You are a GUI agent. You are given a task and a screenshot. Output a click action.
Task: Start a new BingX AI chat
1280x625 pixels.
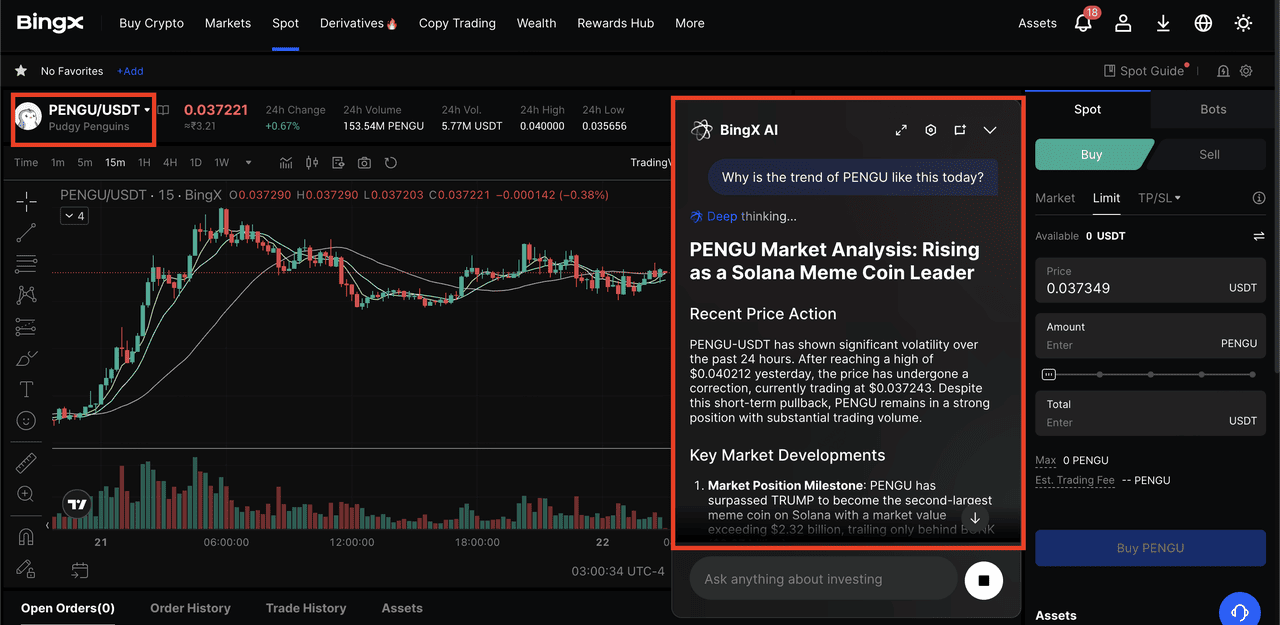pos(960,130)
